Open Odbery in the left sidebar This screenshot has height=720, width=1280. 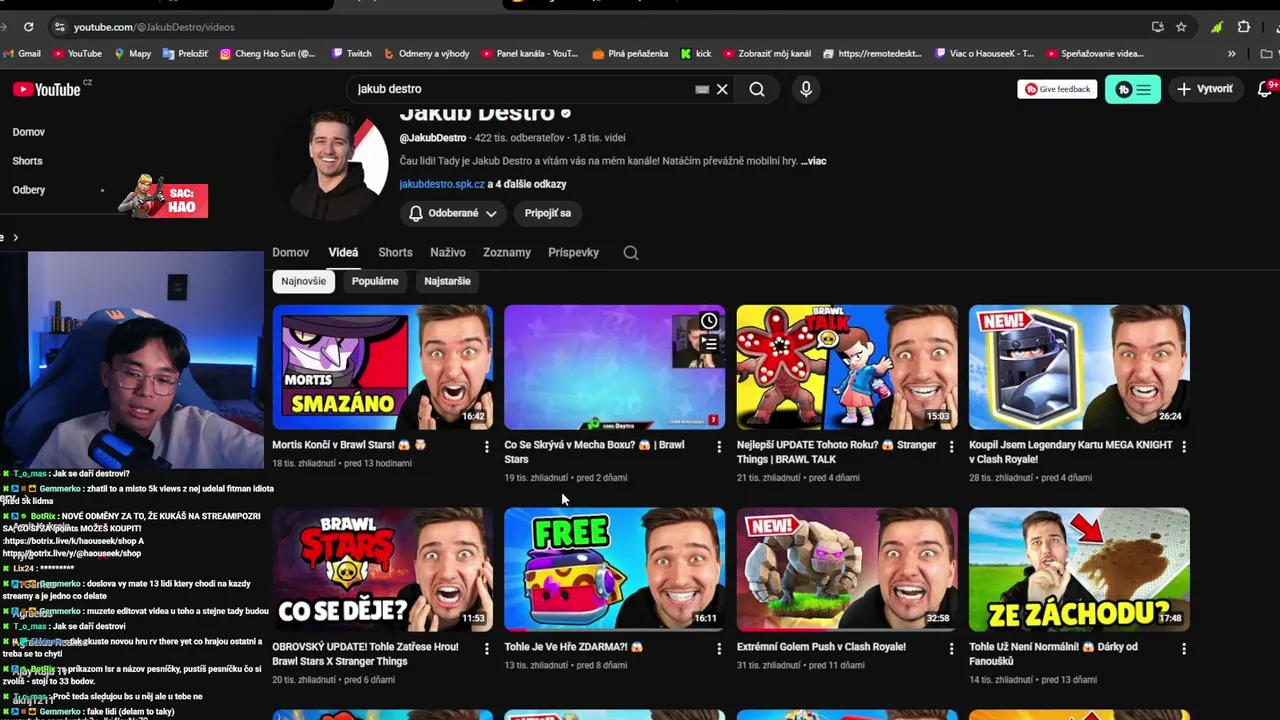[29, 190]
